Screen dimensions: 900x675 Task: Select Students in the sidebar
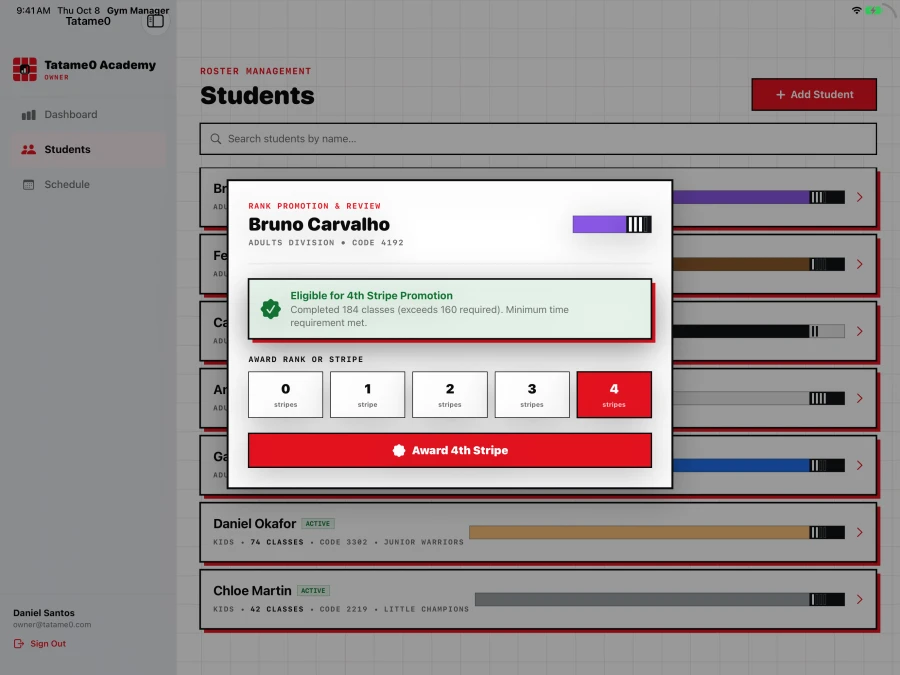89,149
